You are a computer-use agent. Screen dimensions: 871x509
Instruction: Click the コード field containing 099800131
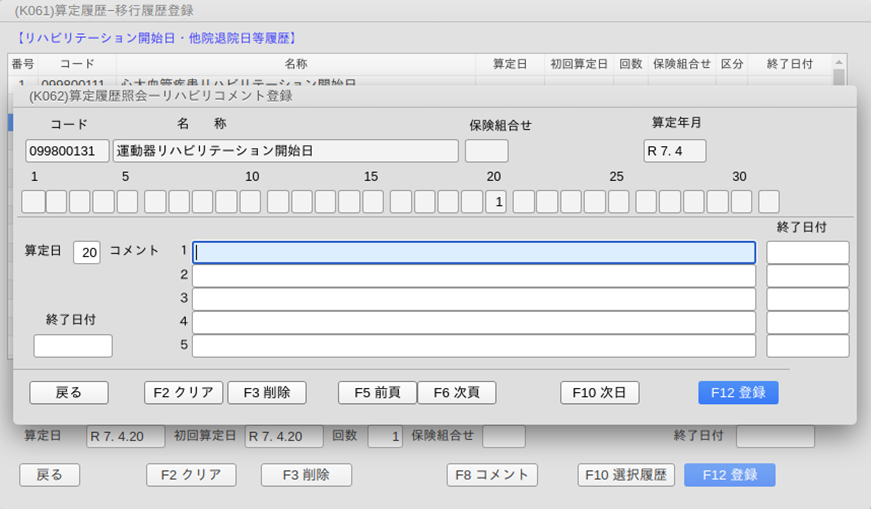point(67,151)
